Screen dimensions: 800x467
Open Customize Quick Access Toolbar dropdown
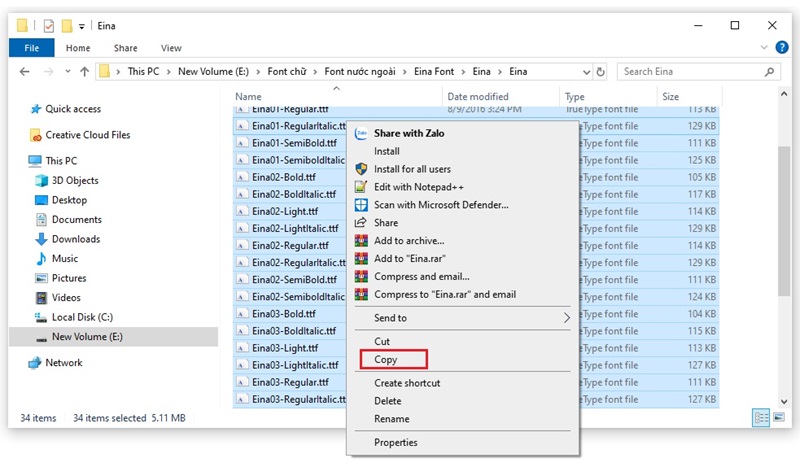tap(82, 27)
